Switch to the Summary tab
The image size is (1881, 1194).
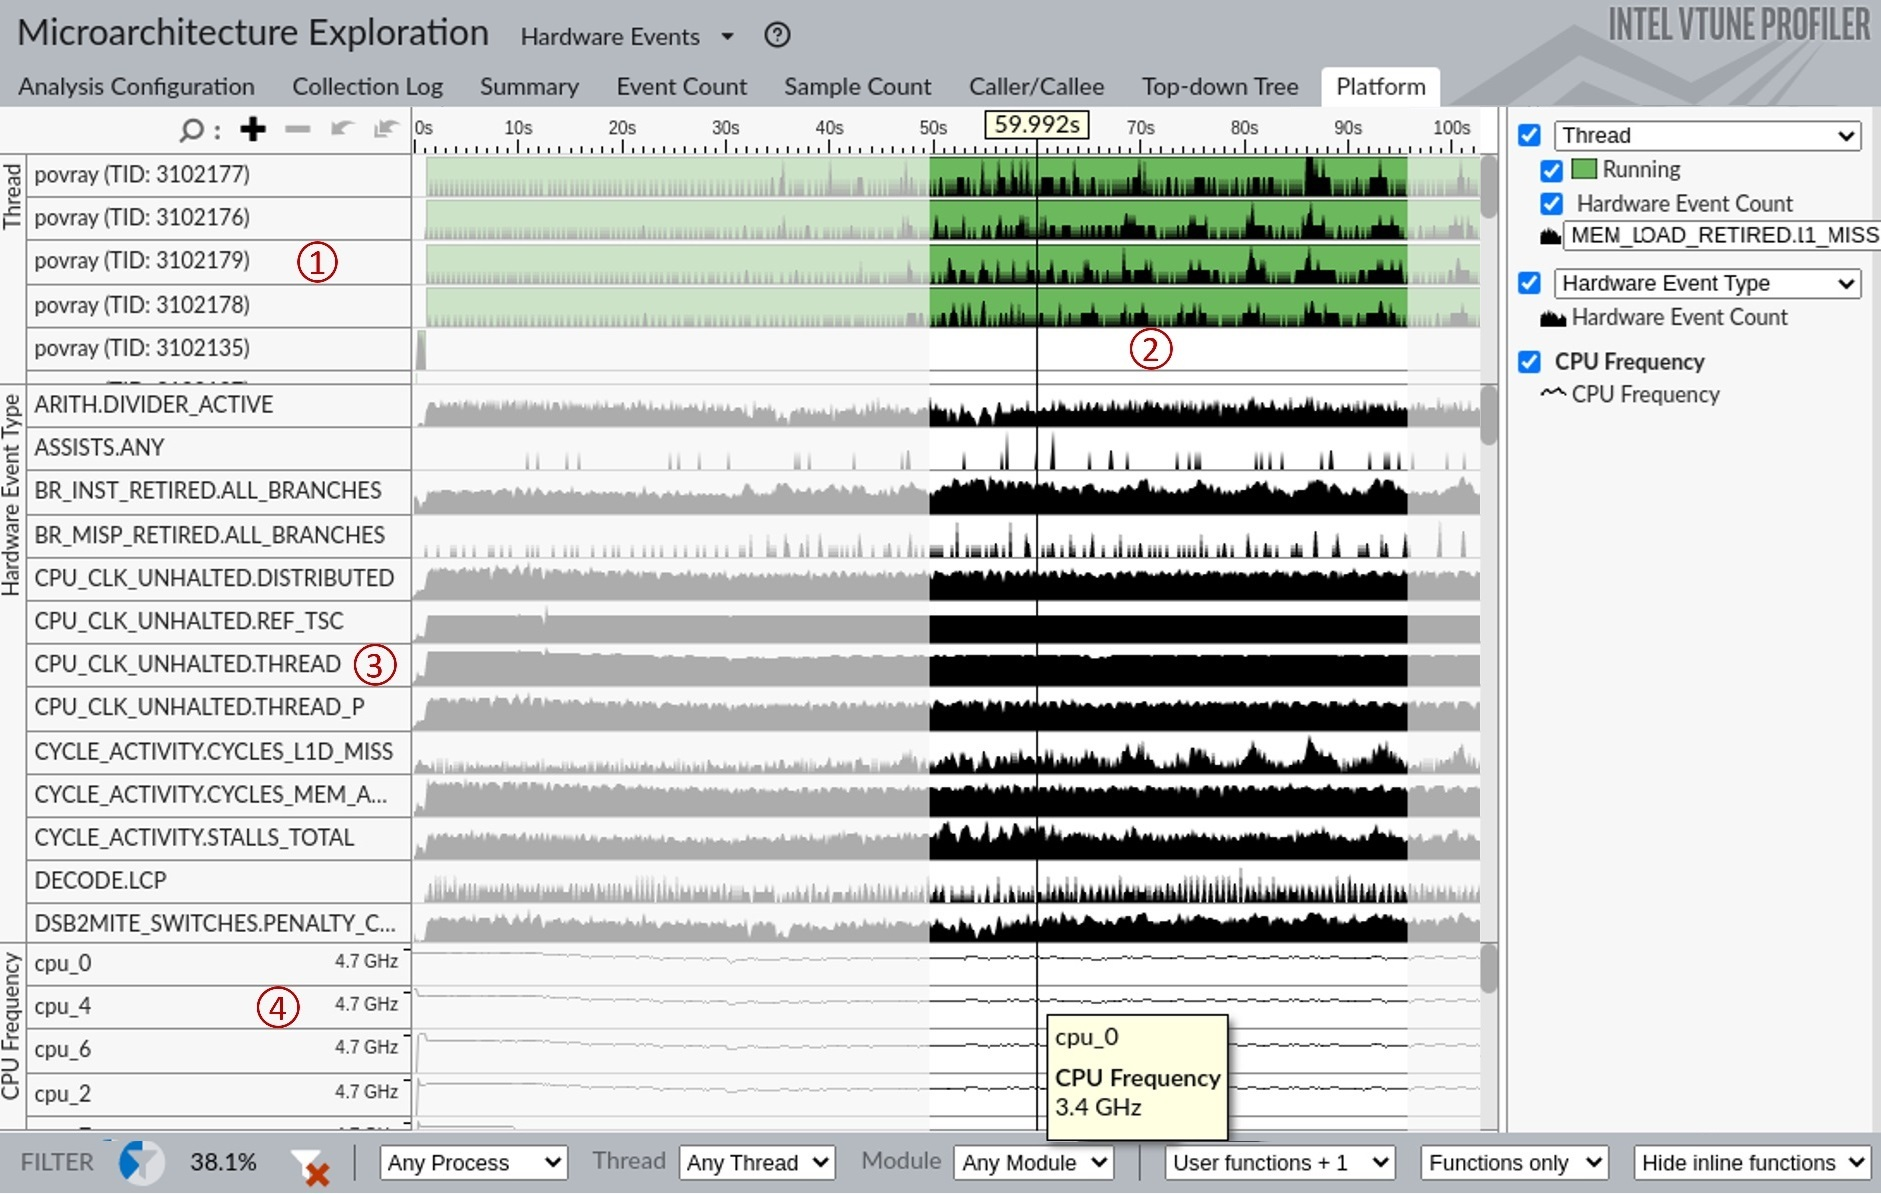click(529, 87)
